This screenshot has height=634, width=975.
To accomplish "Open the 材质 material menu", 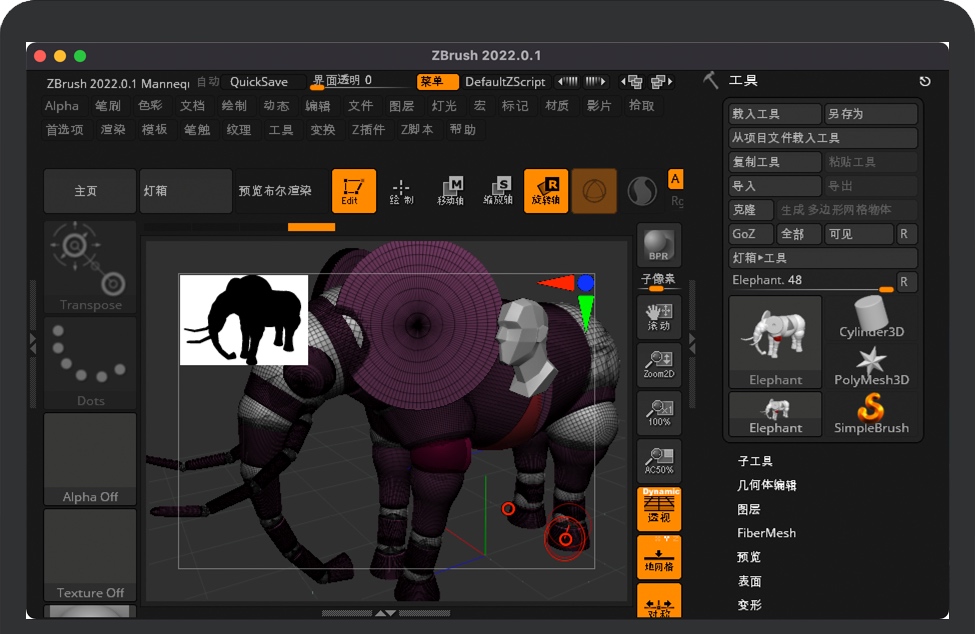I will [557, 106].
